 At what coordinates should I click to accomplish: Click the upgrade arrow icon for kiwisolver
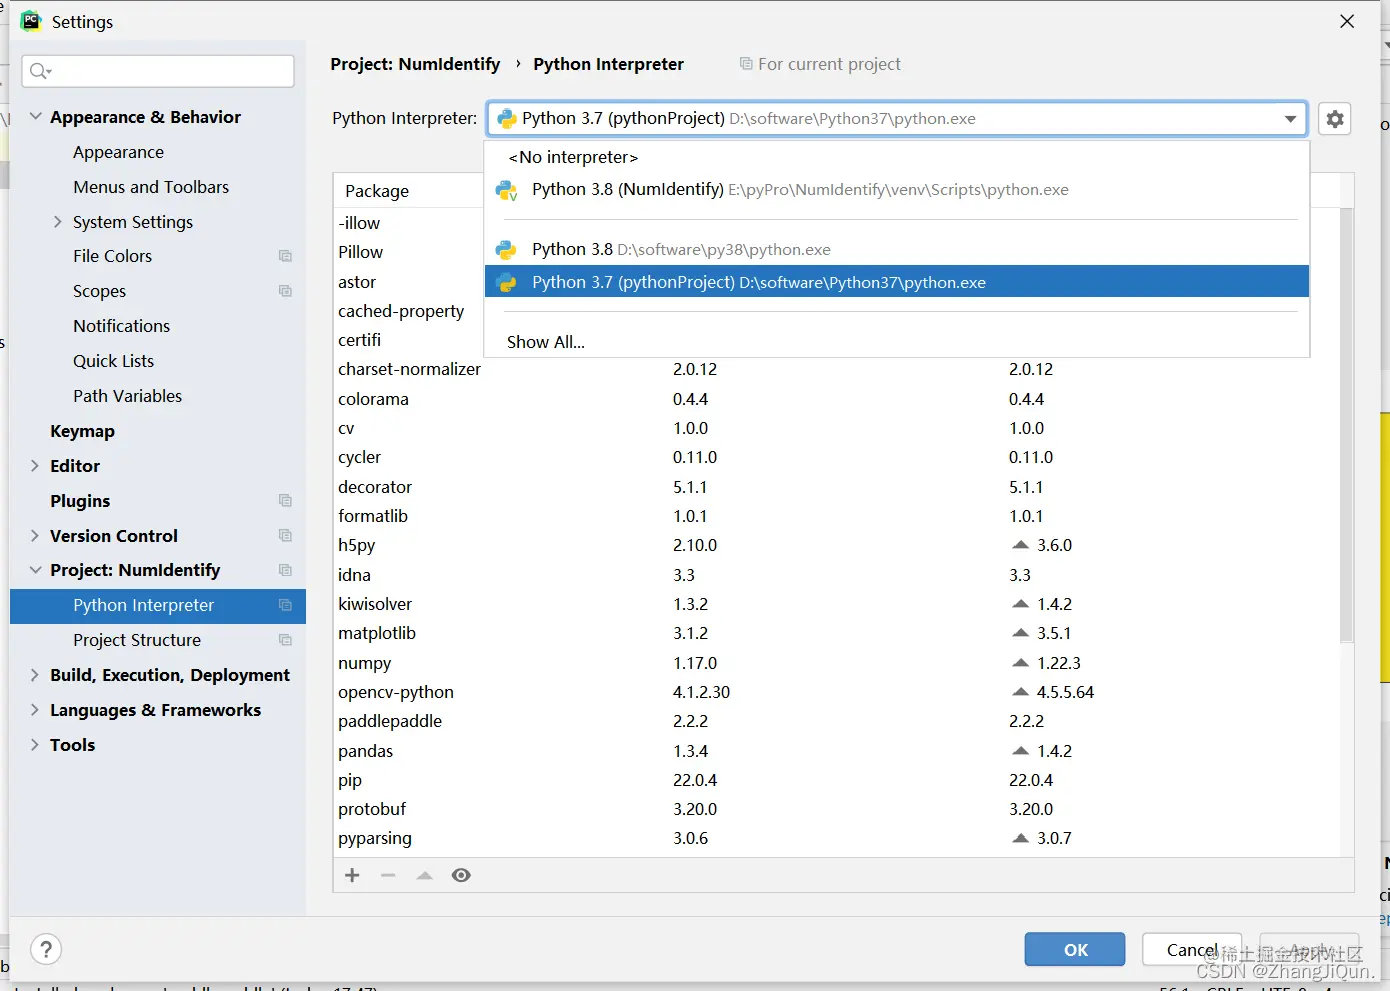click(1020, 604)
